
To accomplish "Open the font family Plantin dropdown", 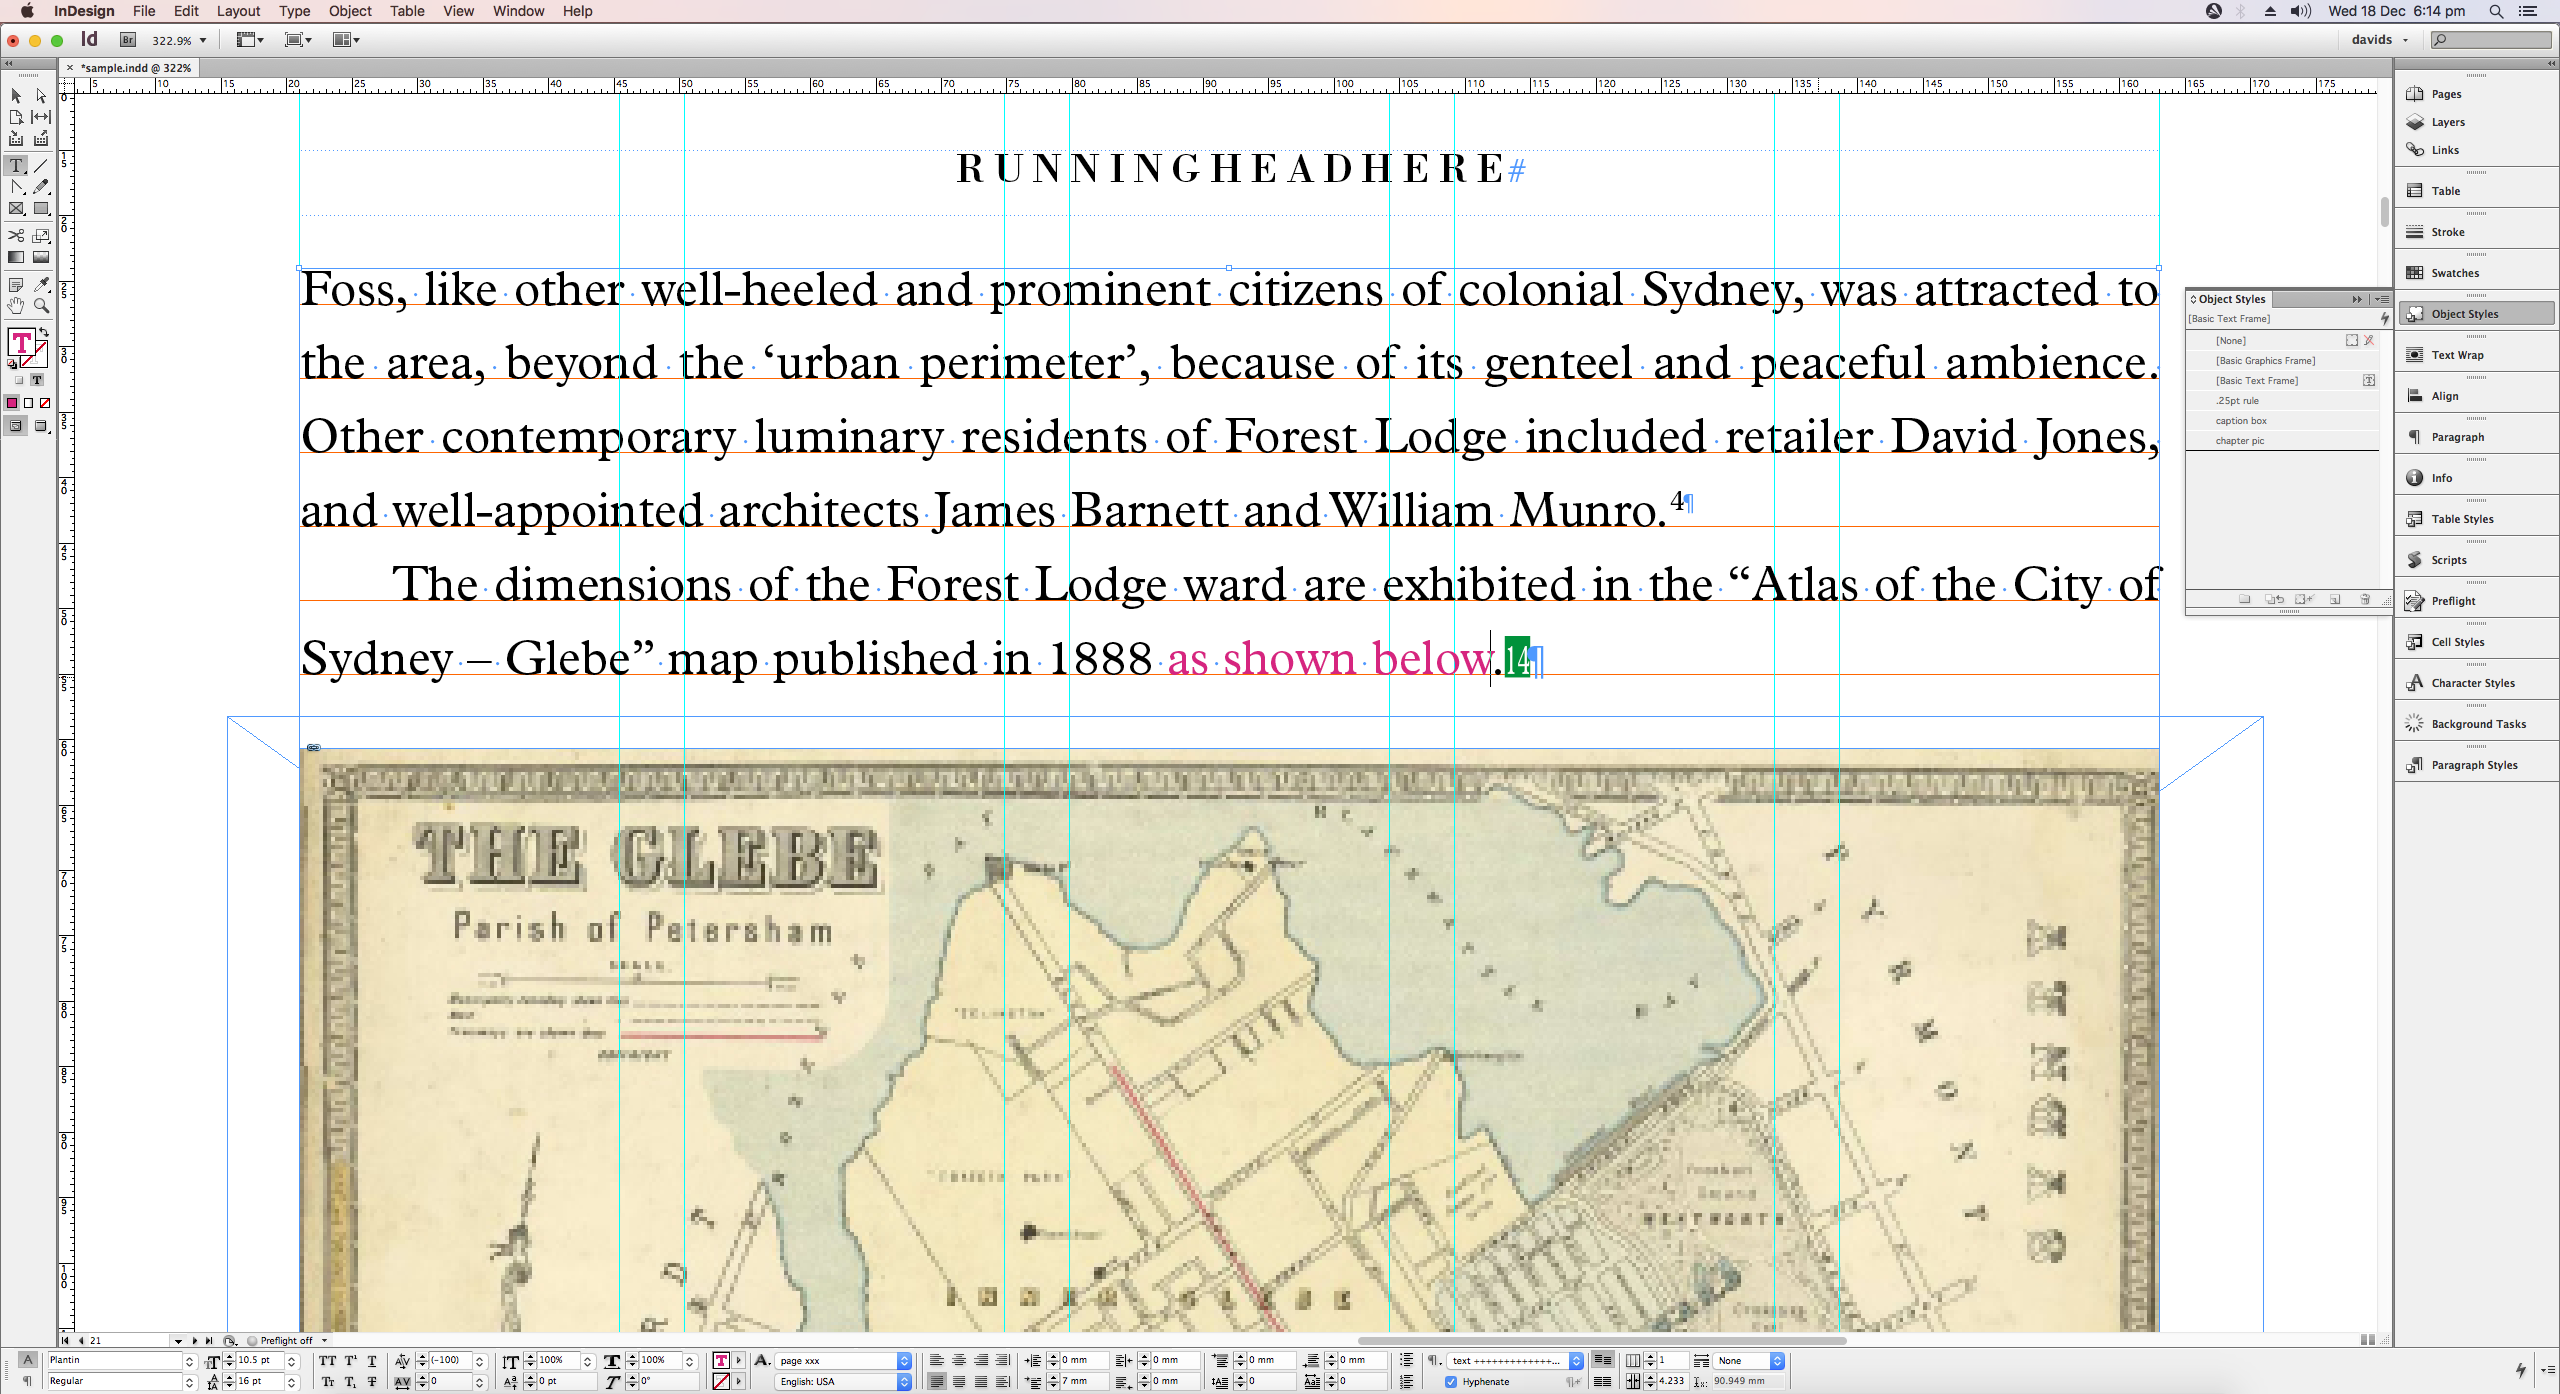I will coord(189,1361).
